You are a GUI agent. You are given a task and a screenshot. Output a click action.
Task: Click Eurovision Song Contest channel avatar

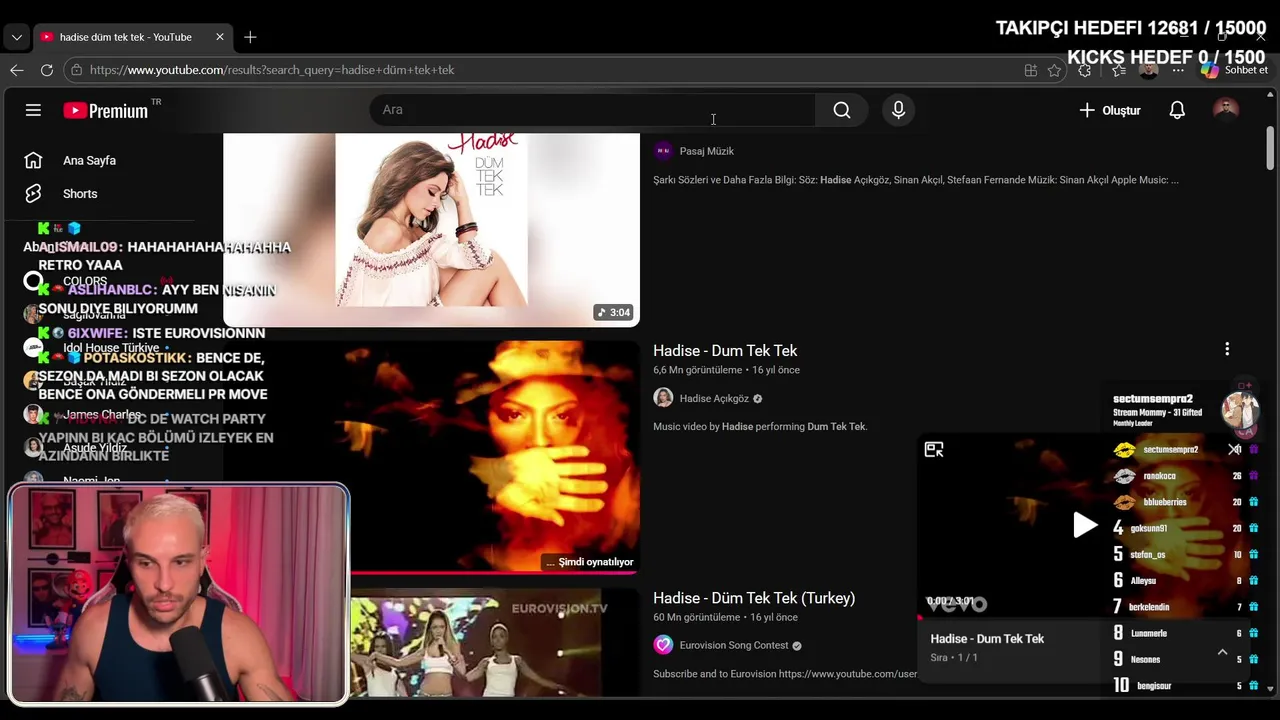tap(663, 645)
